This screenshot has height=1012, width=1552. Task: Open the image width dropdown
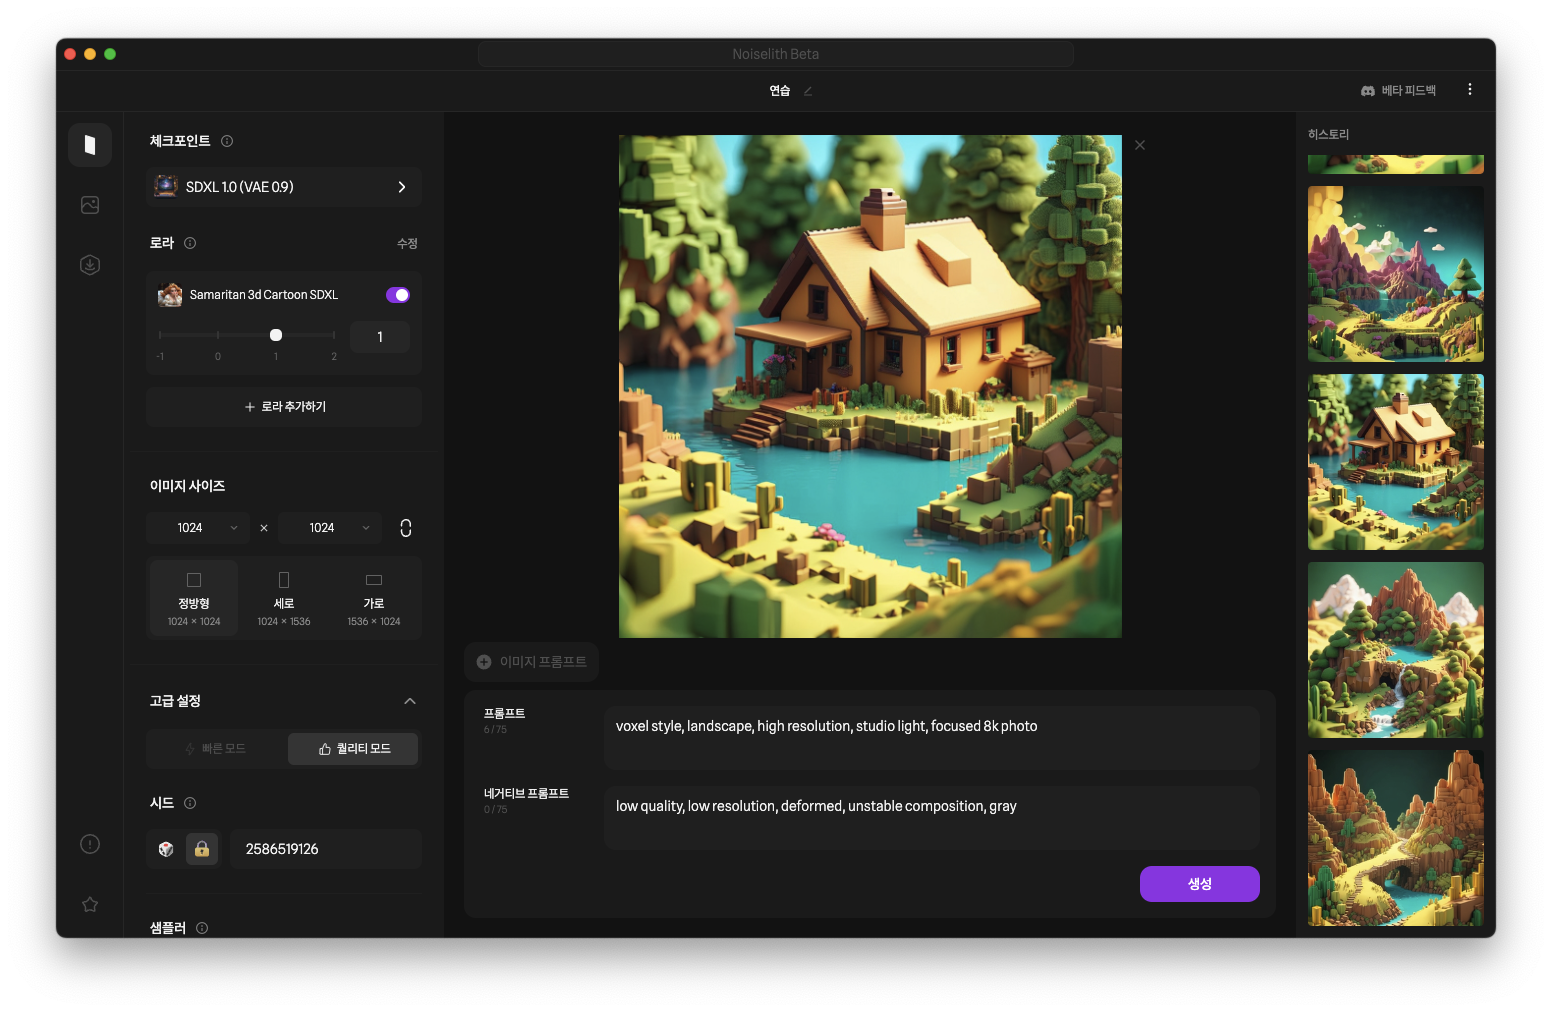pyautogui.click(x=198, y=528)
